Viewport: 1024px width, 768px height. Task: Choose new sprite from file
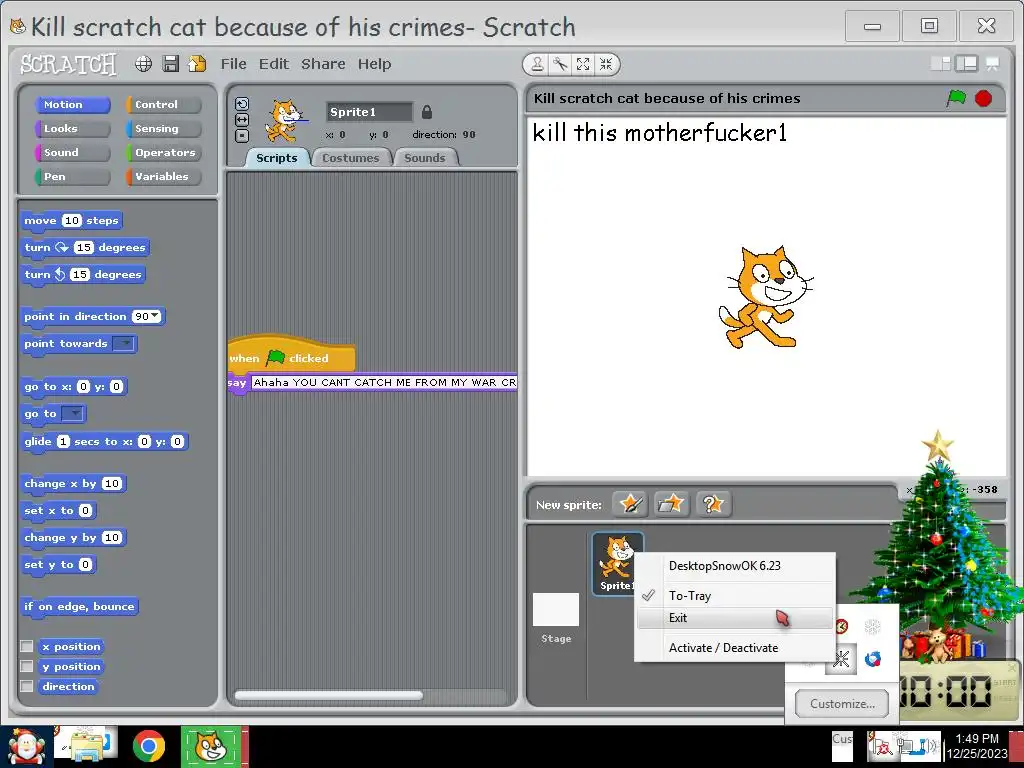coord(671,504)
